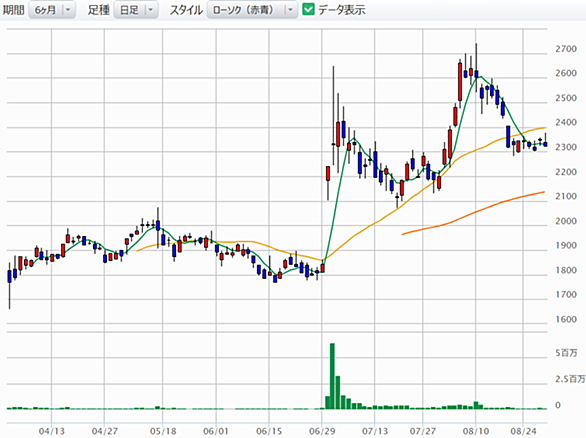This screenshot has width=586, height=438.
Task: Select the 04/13 date label
Action: coord(52,431)
